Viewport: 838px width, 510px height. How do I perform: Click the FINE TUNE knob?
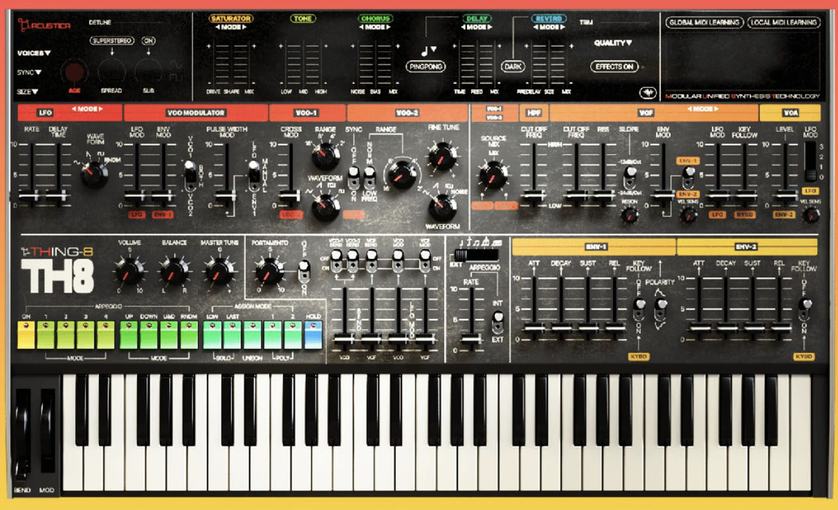443,156
